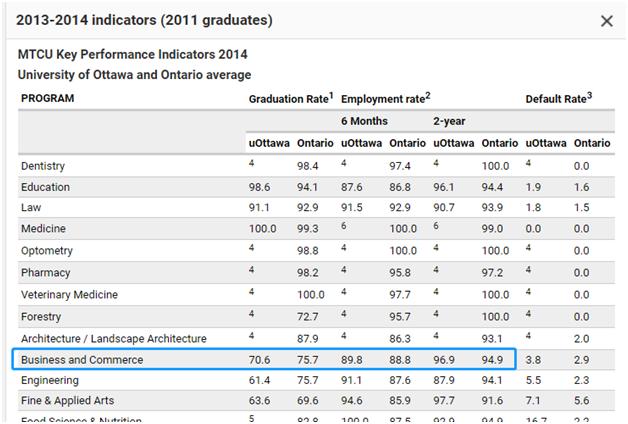Click 'Architecture / Landscape Architecture' program name
Viewport: 628px width, 424px height.
(x=113, y=338)
